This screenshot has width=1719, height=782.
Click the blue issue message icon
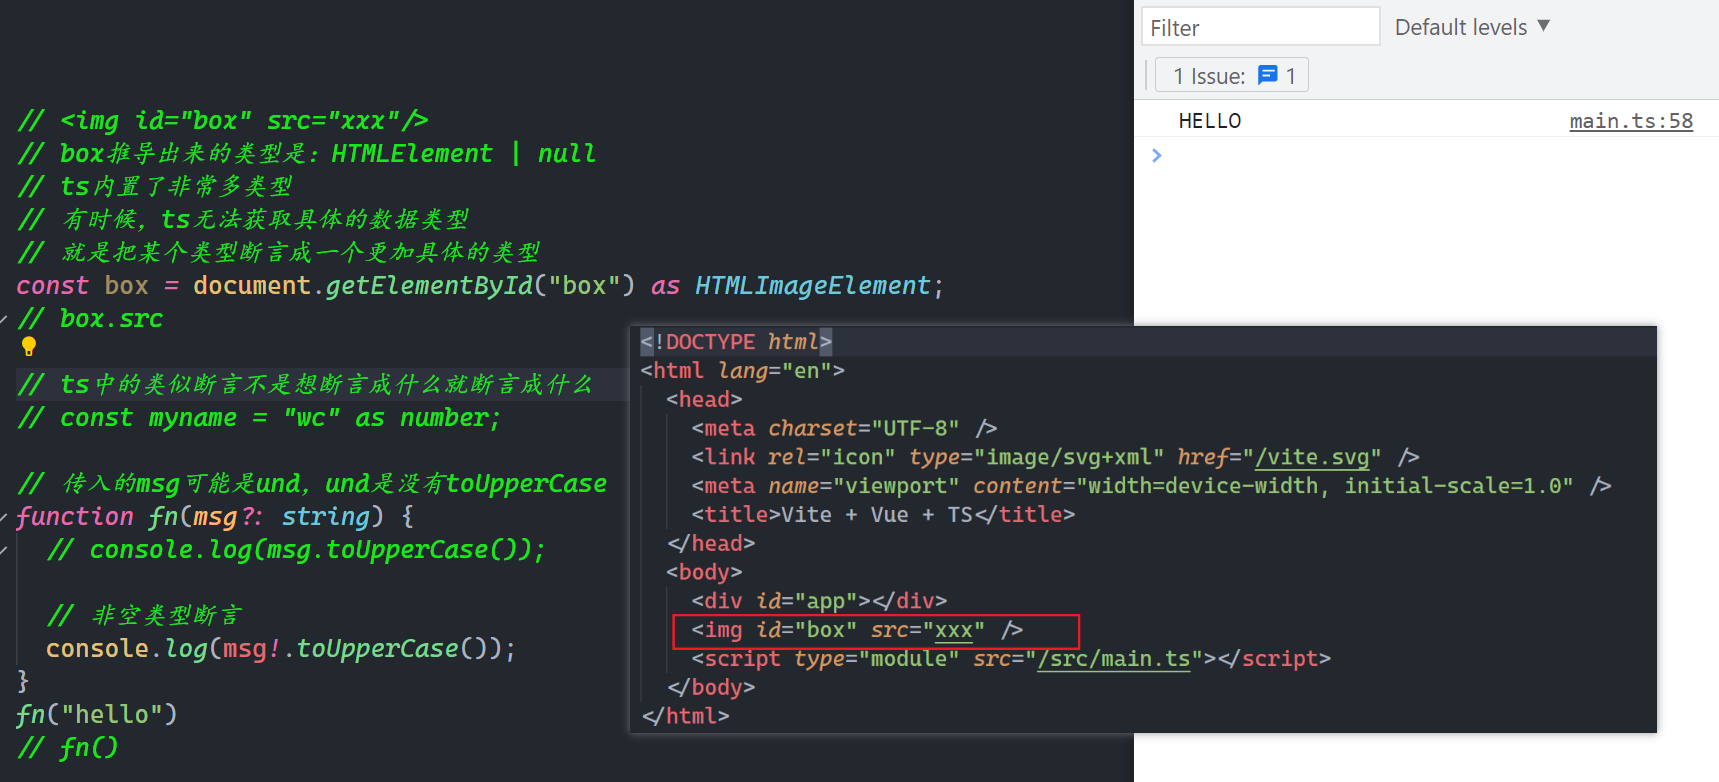tap(1267, 75)
